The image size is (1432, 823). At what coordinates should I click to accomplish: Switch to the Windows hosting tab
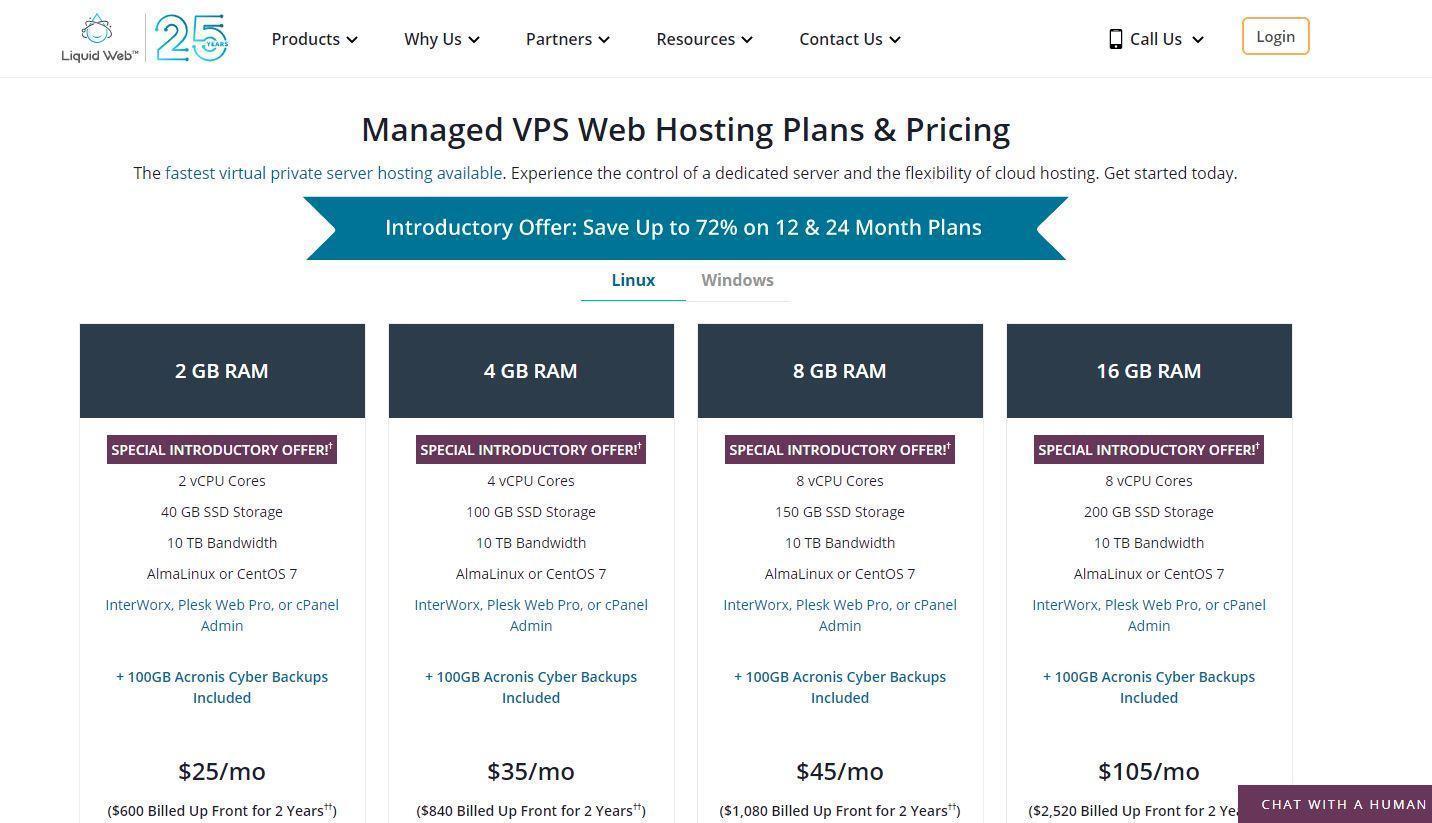point(737,280)
